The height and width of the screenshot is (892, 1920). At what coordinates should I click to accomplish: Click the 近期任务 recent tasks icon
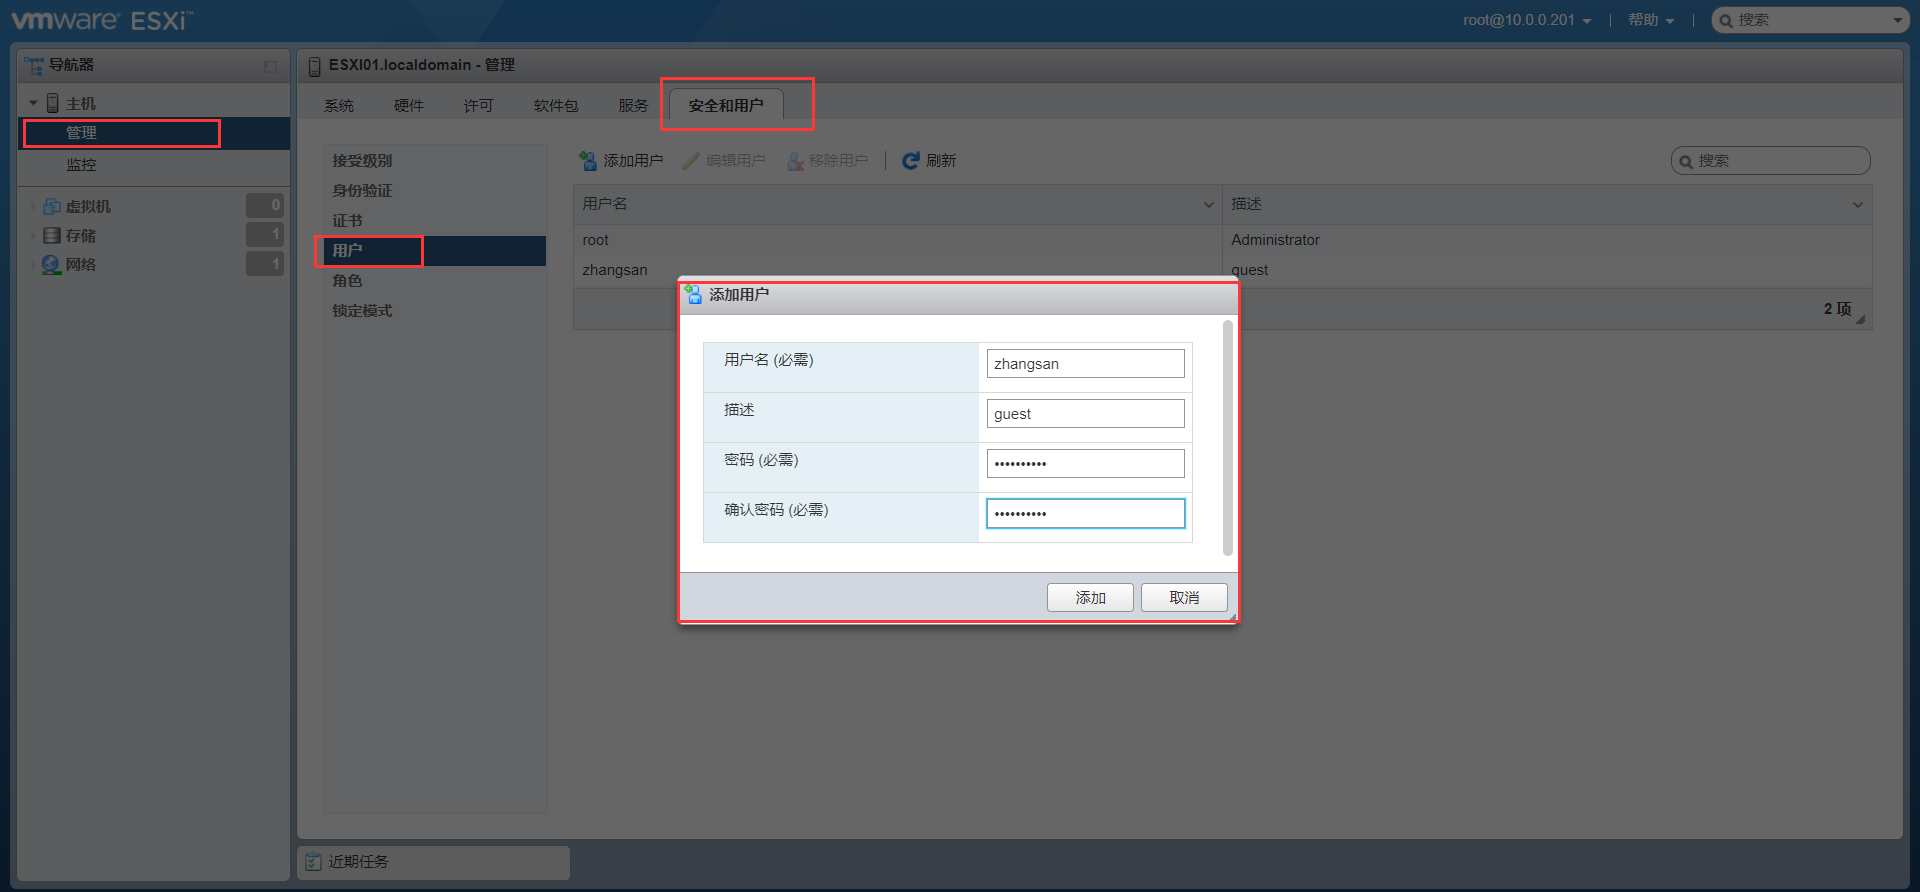pos(314,861)
